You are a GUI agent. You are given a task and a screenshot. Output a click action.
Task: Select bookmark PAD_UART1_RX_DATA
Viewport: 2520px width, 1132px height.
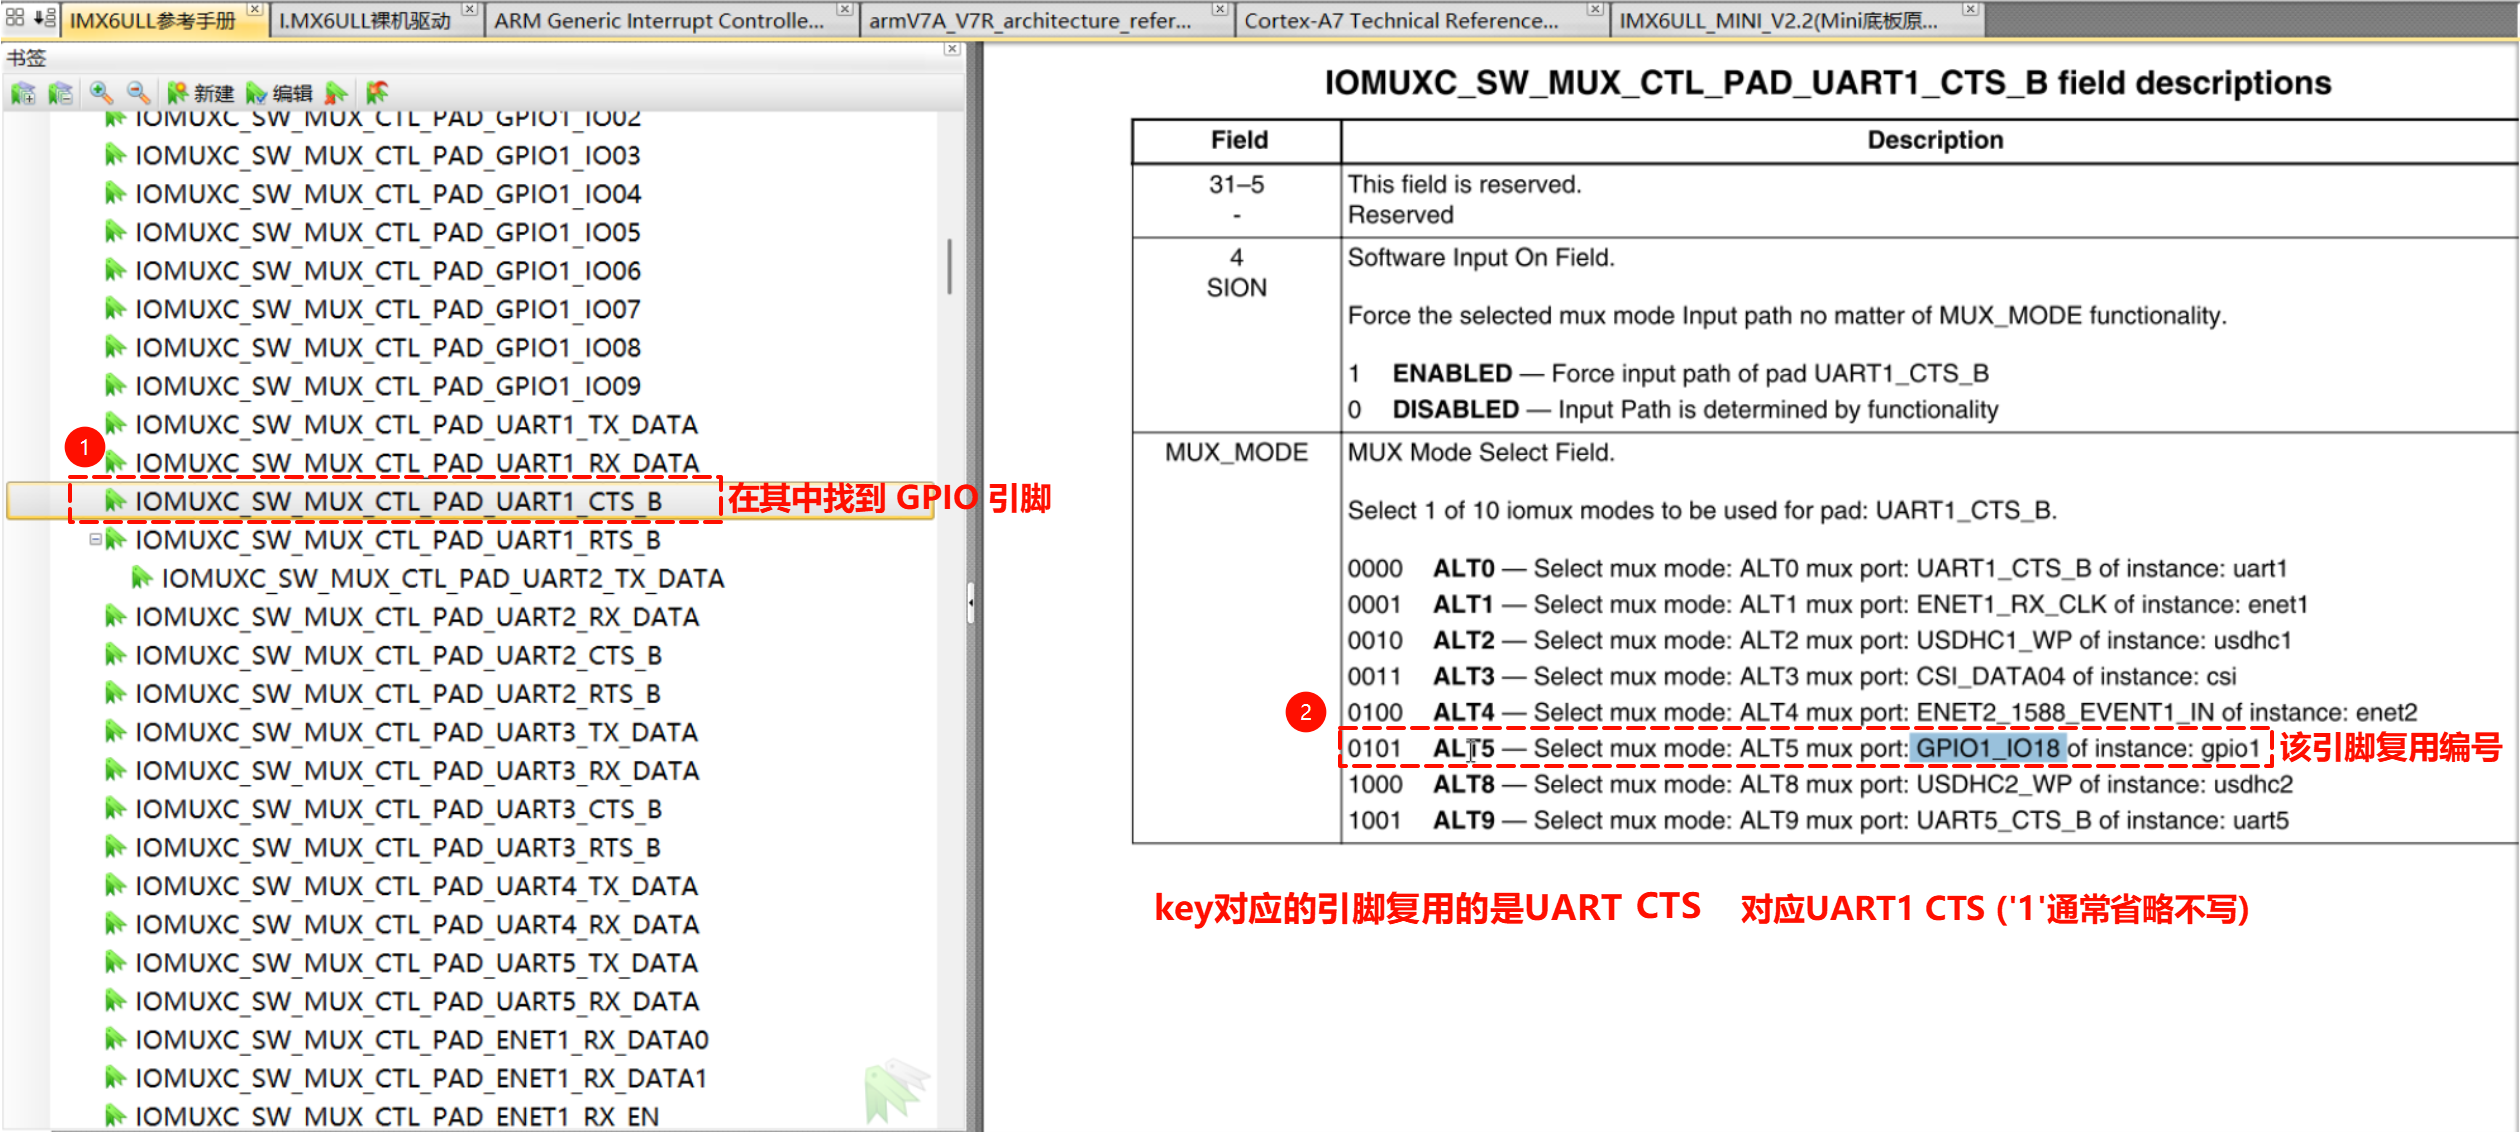click(x=416, y=464)
